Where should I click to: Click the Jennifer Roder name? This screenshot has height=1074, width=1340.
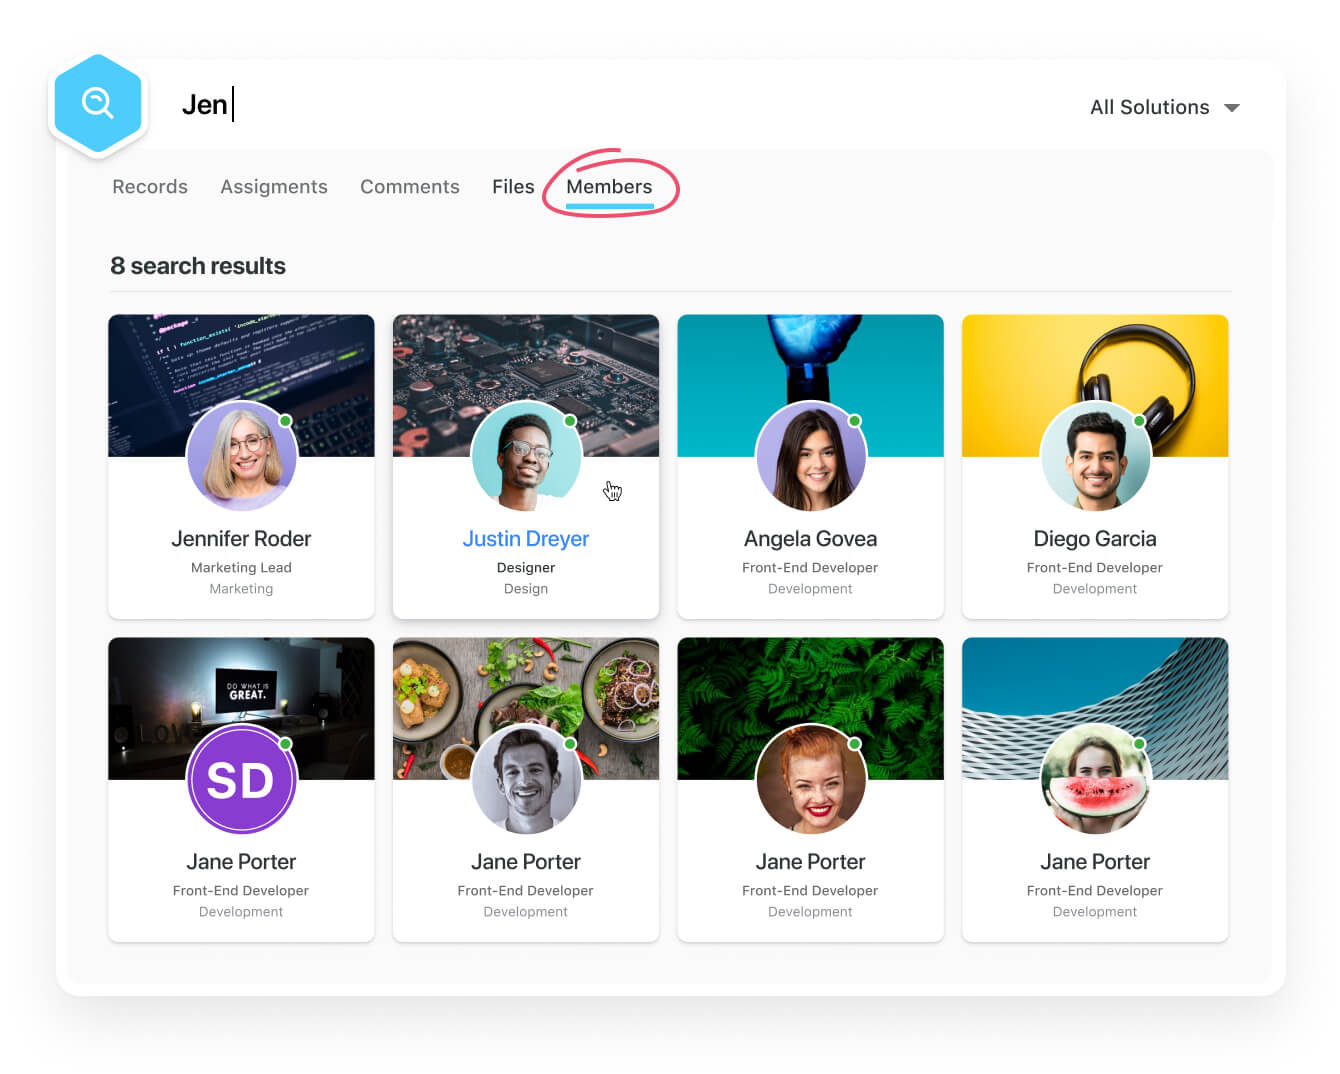pos(241,539)
